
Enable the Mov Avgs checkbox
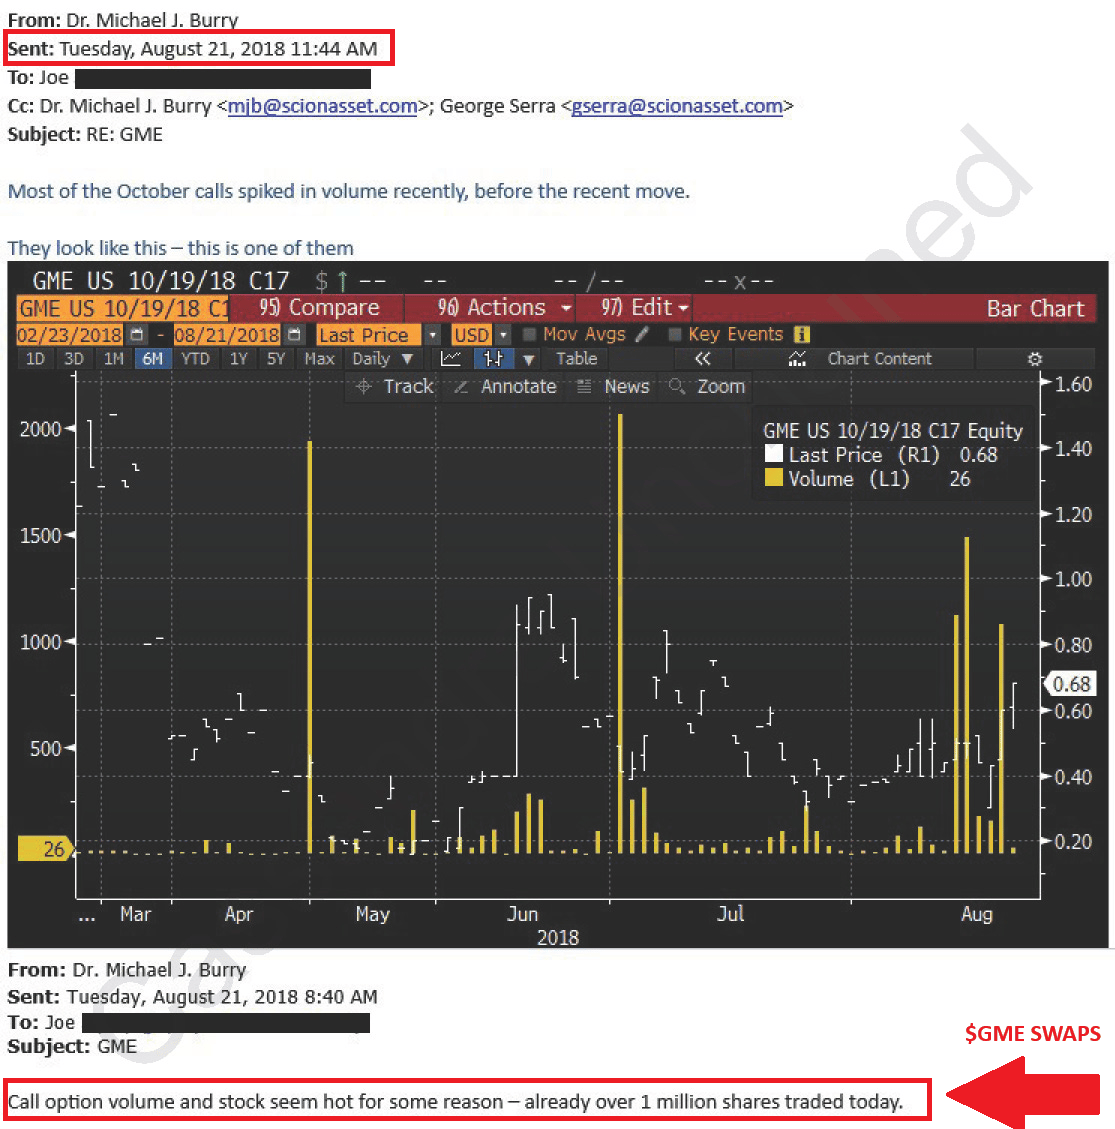pyautogui.click(x=529, y=334)
